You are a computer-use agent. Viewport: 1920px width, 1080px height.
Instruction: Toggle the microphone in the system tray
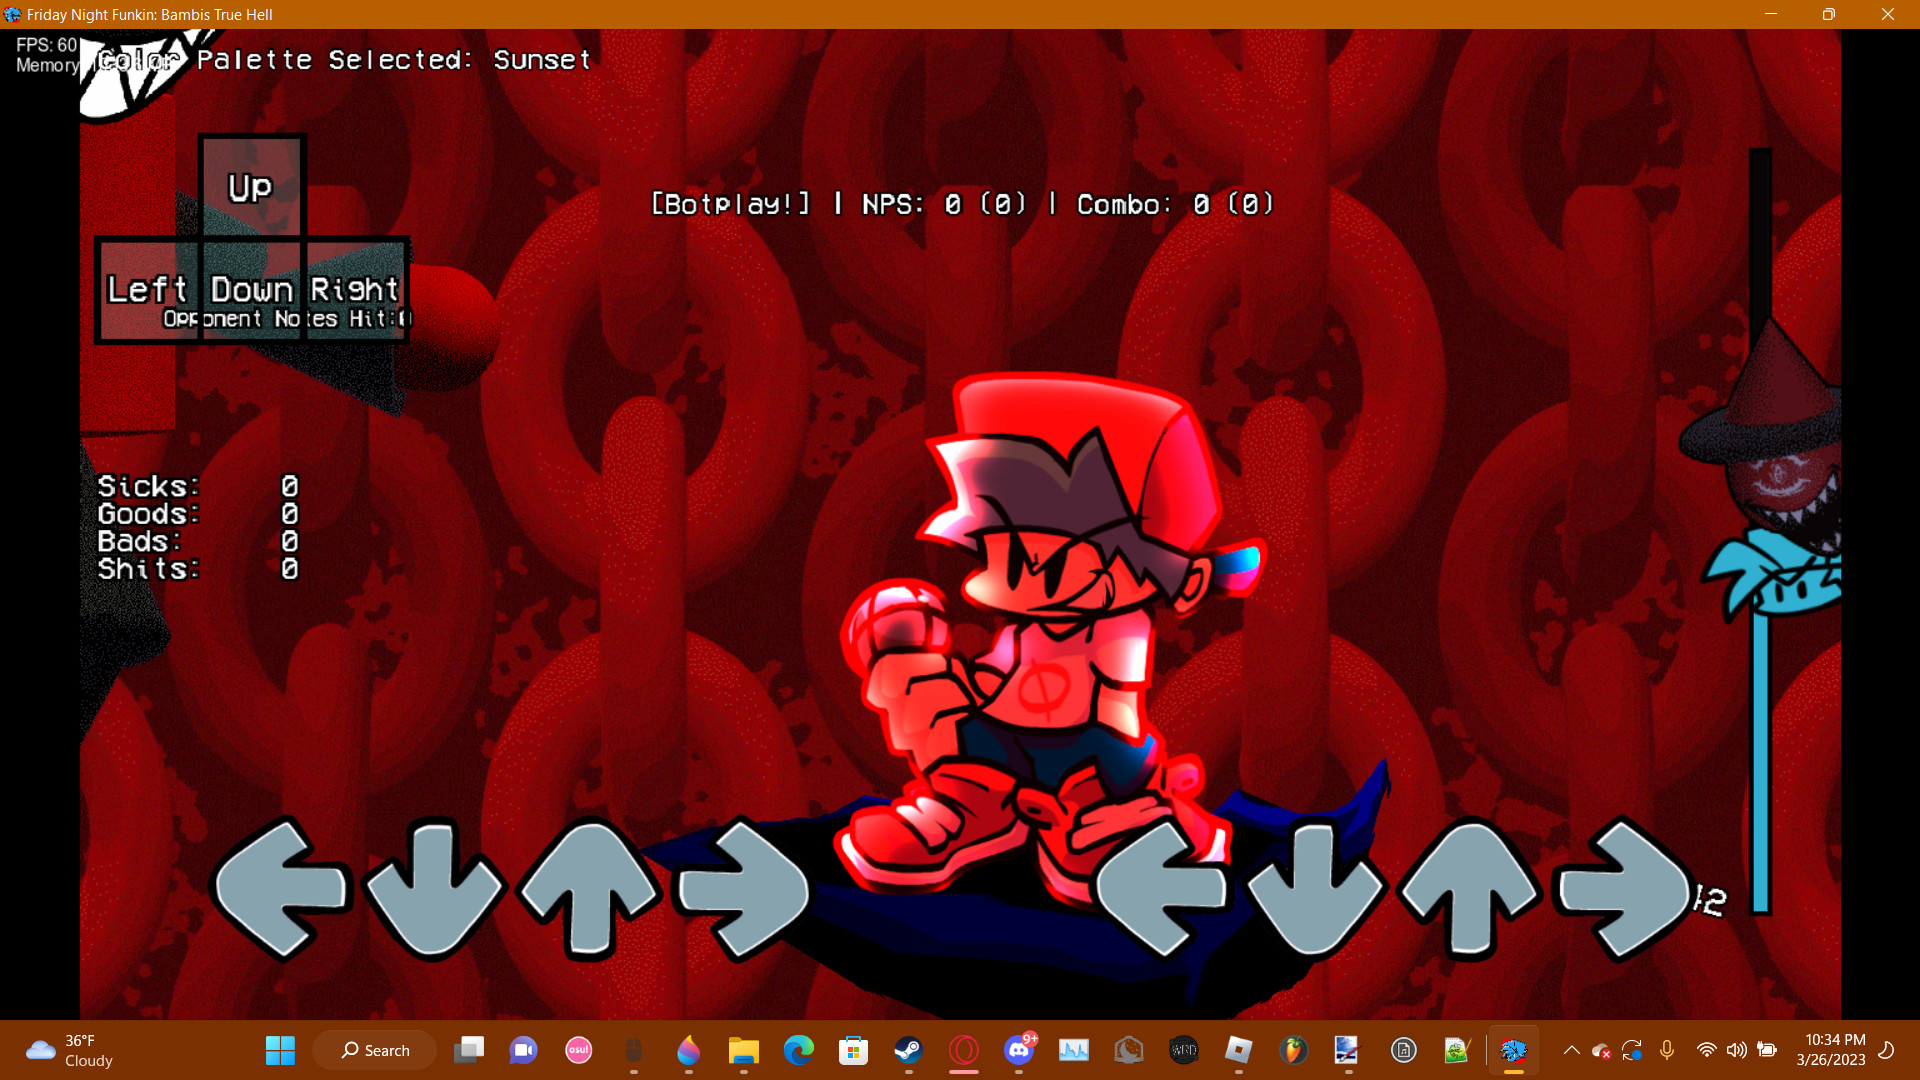[x=1666, y=1050]
